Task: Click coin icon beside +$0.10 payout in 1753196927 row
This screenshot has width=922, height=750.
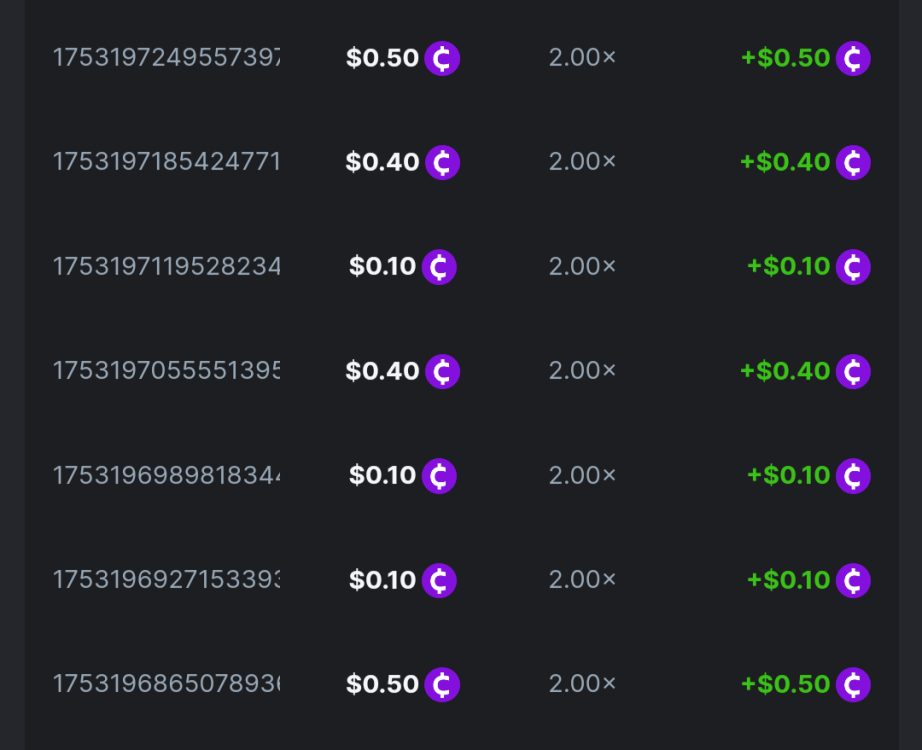Action: 853,580
